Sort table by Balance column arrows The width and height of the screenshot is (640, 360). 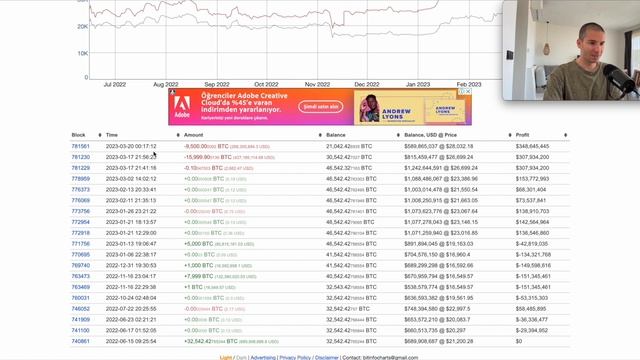398,135
